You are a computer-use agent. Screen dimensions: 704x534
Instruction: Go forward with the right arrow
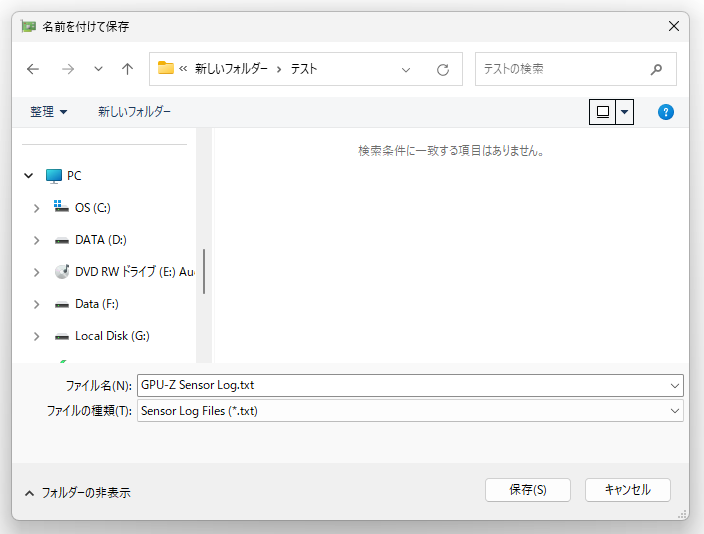[68, 69]
